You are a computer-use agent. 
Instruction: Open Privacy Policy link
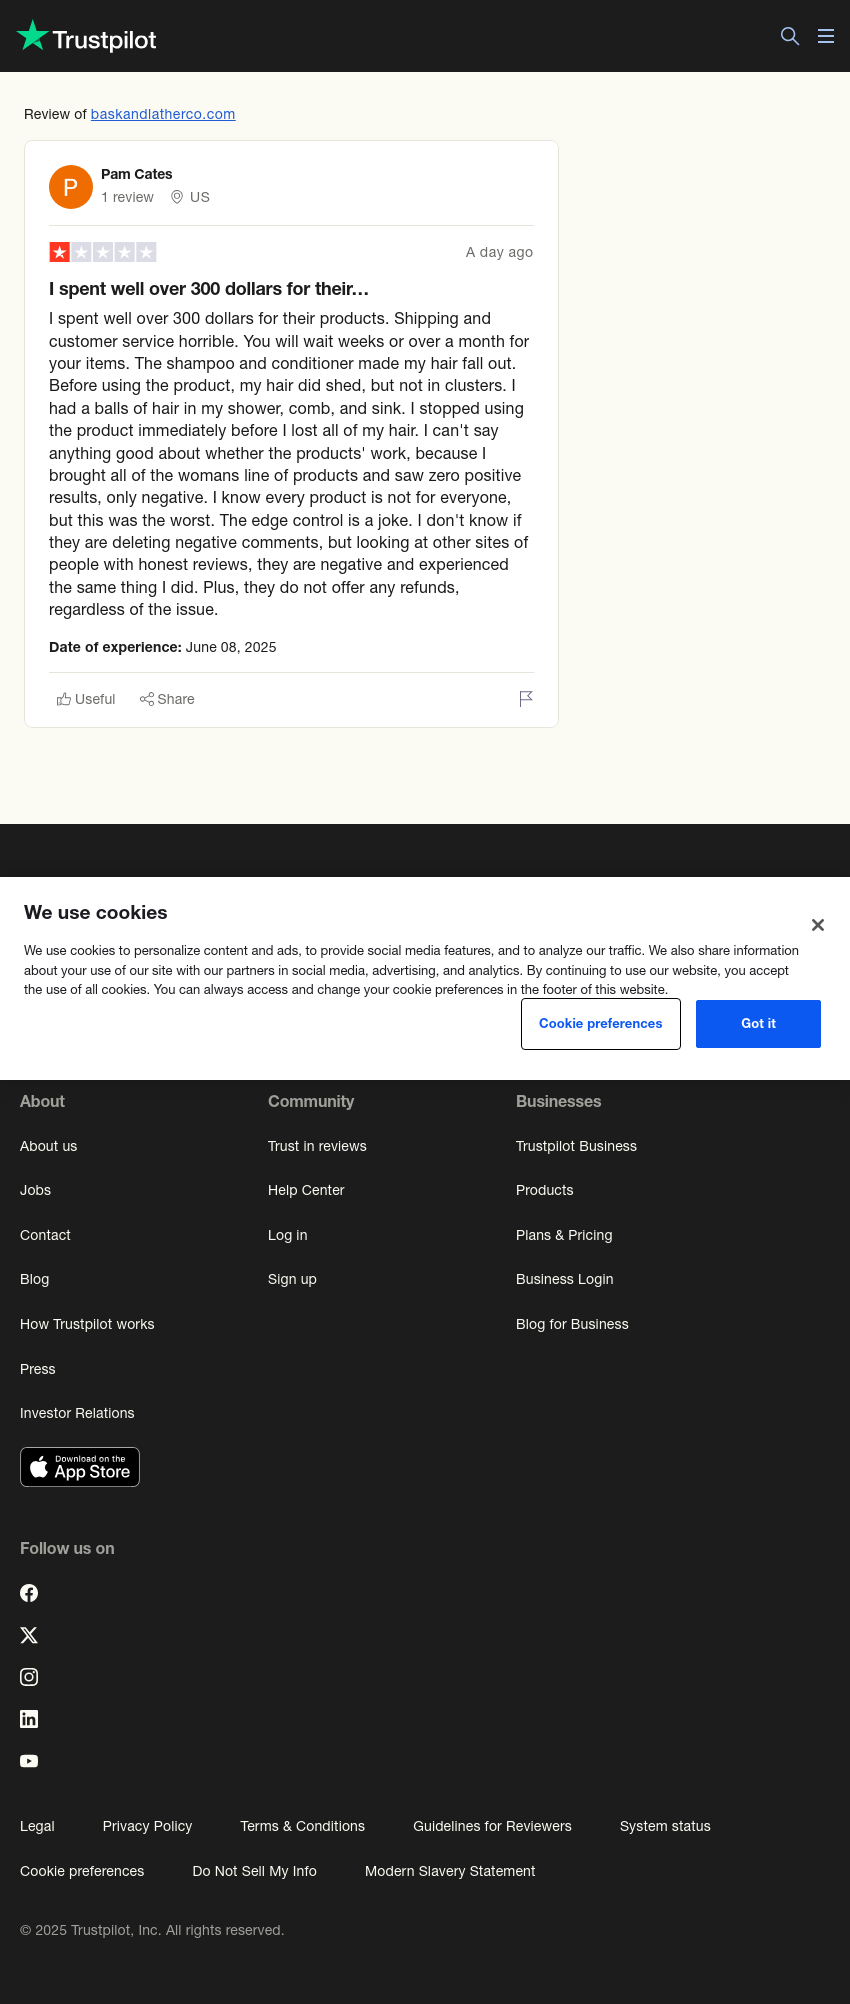pos(148,1826)
